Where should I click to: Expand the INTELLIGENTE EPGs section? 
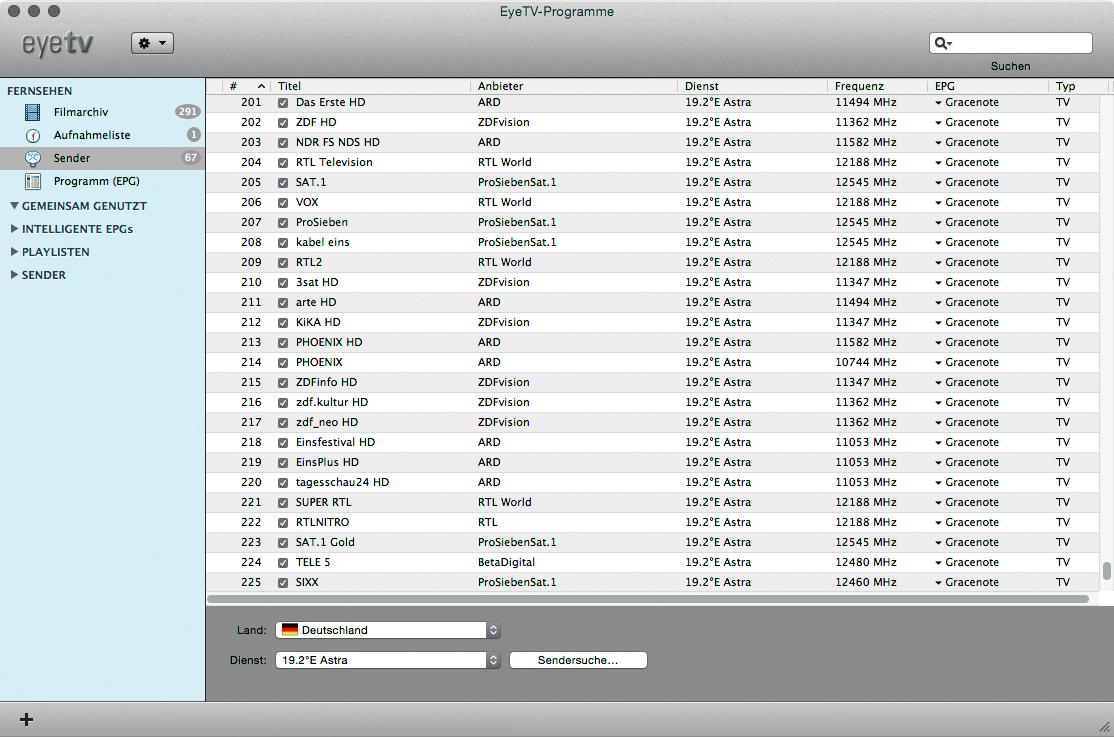click(14, 229)
